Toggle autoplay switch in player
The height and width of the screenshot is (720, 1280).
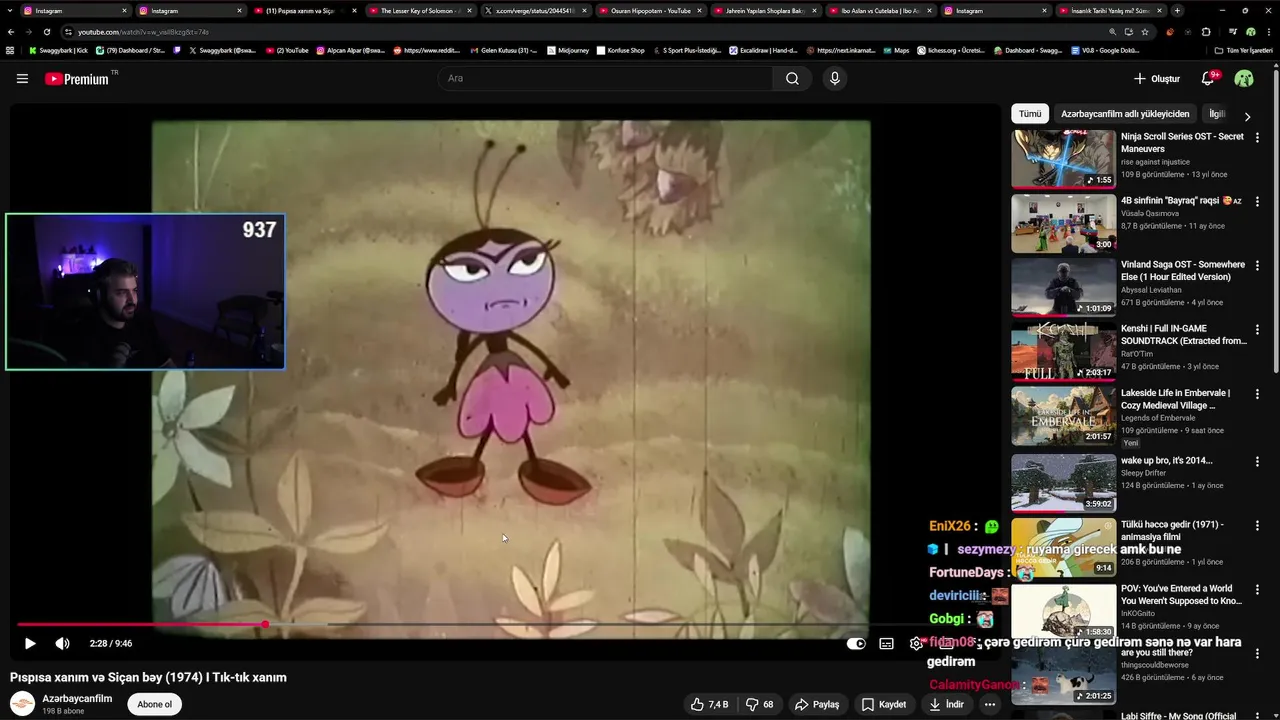tap(856, 643)
